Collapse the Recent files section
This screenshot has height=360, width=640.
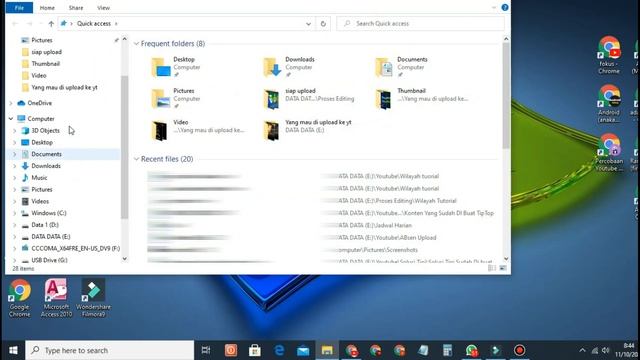coord(136,159)
